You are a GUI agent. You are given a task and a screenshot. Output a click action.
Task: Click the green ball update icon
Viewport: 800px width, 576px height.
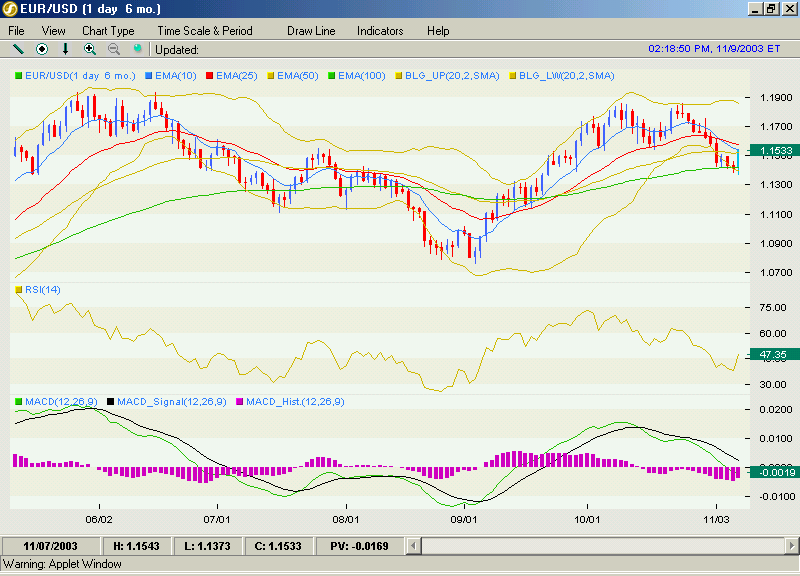[x=137, y=48]
